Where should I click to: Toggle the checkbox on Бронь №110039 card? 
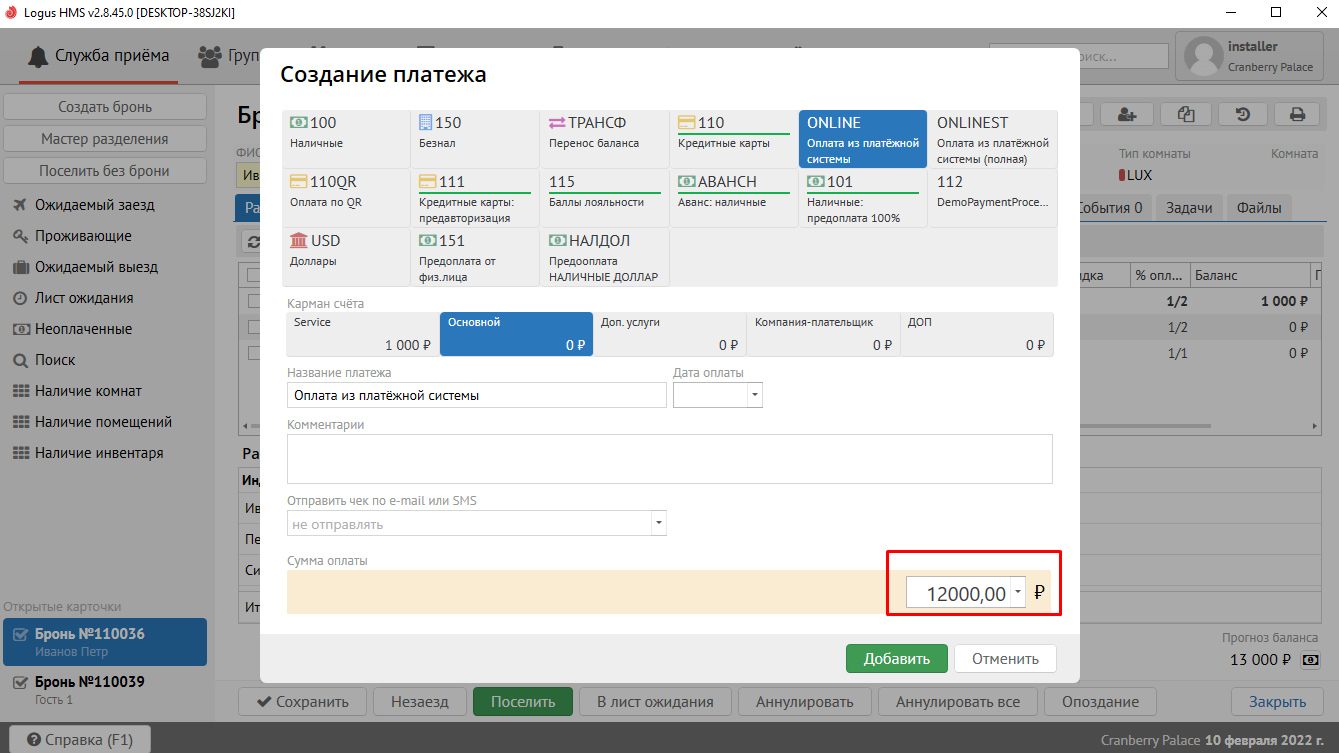20,683
